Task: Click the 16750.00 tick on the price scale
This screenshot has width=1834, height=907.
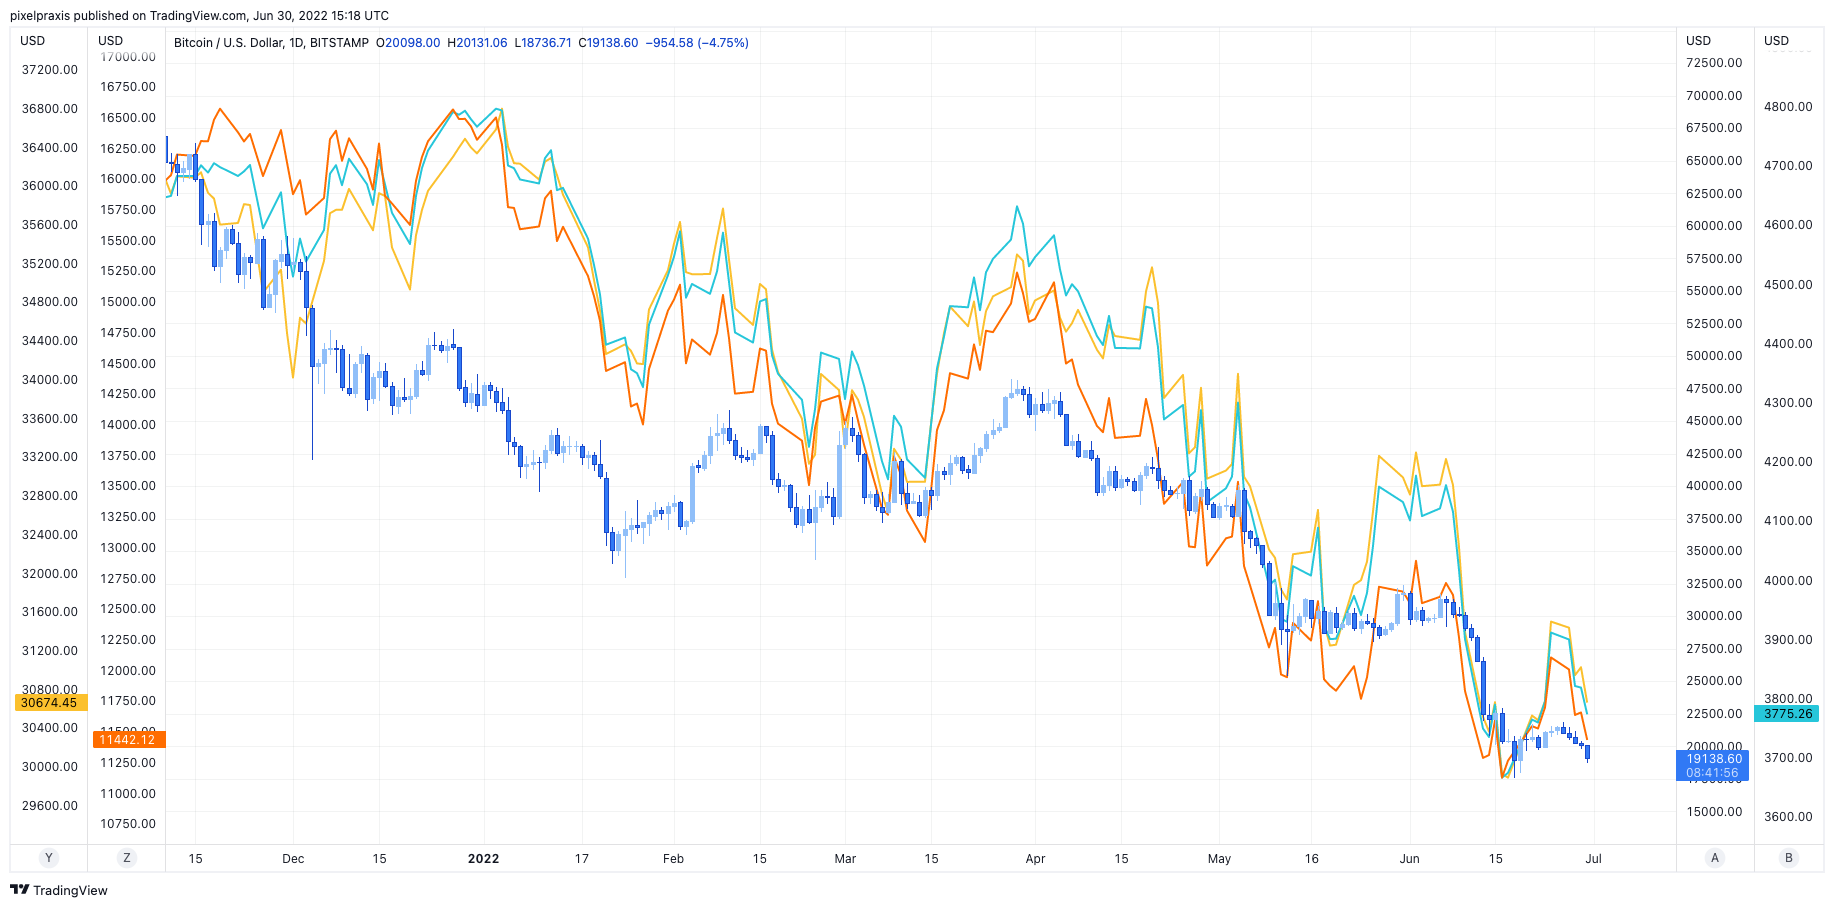Action: (x=128, y=87)
